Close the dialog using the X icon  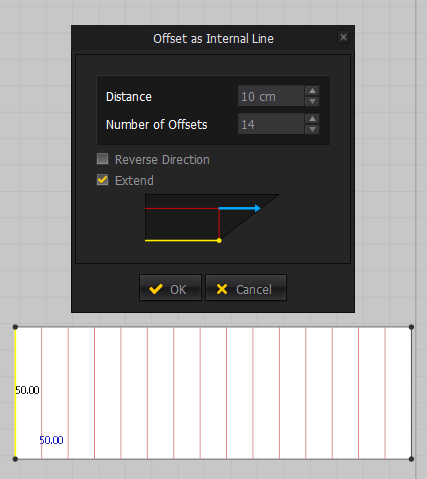pyautogui.click(x=343, y=37)
